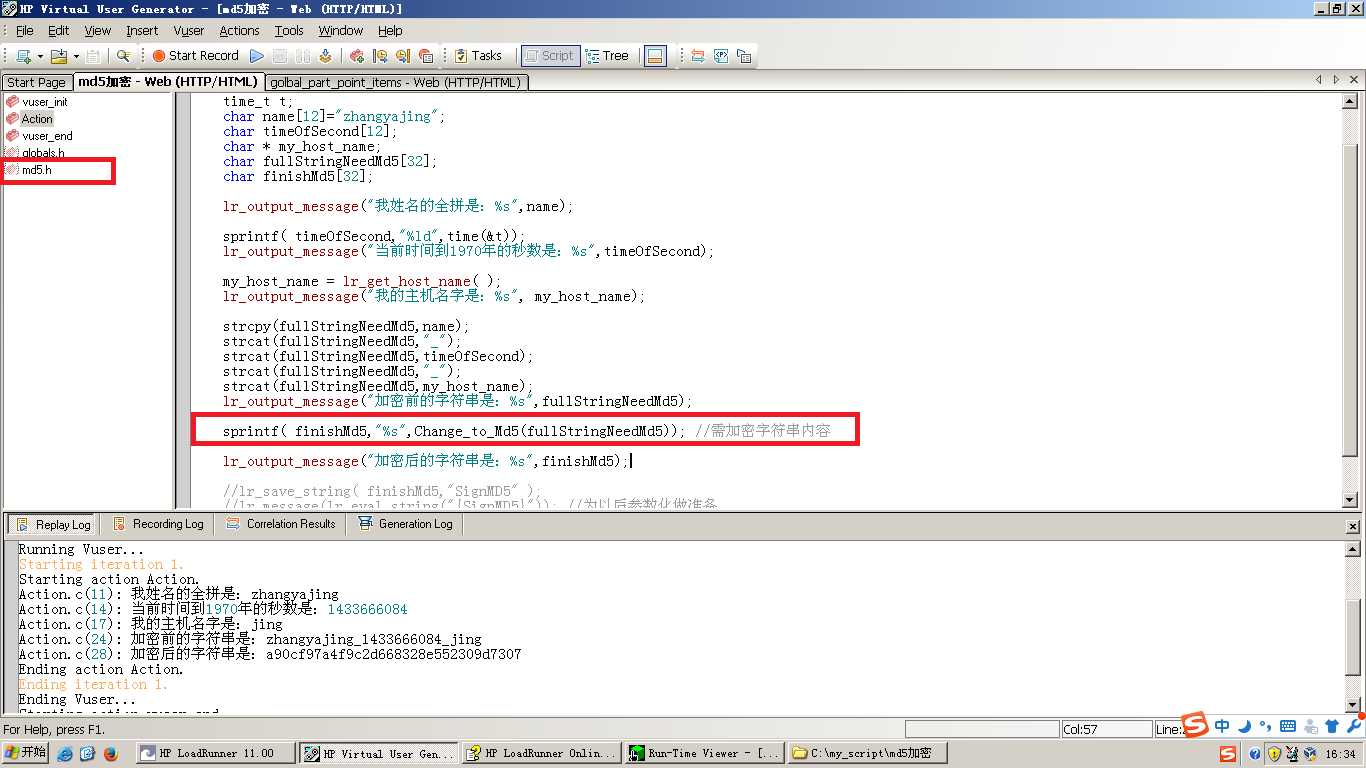Click code editor scrollbar down arrow

[1350, 499]
